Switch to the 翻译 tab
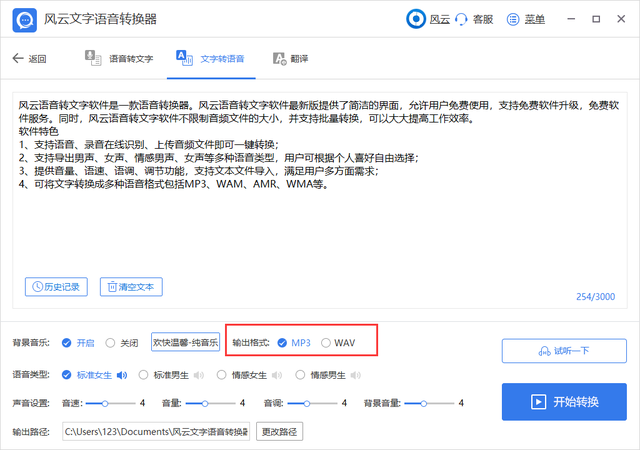640x450 pixels. 288,59
